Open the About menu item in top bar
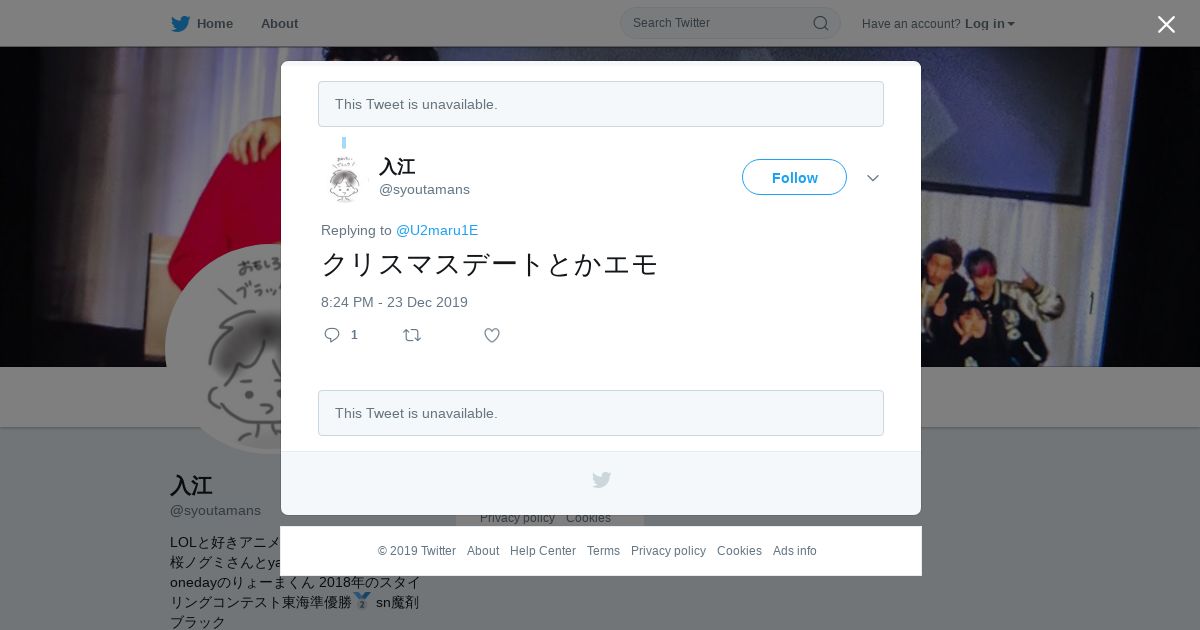The image size is (1200, 630). 279,24
